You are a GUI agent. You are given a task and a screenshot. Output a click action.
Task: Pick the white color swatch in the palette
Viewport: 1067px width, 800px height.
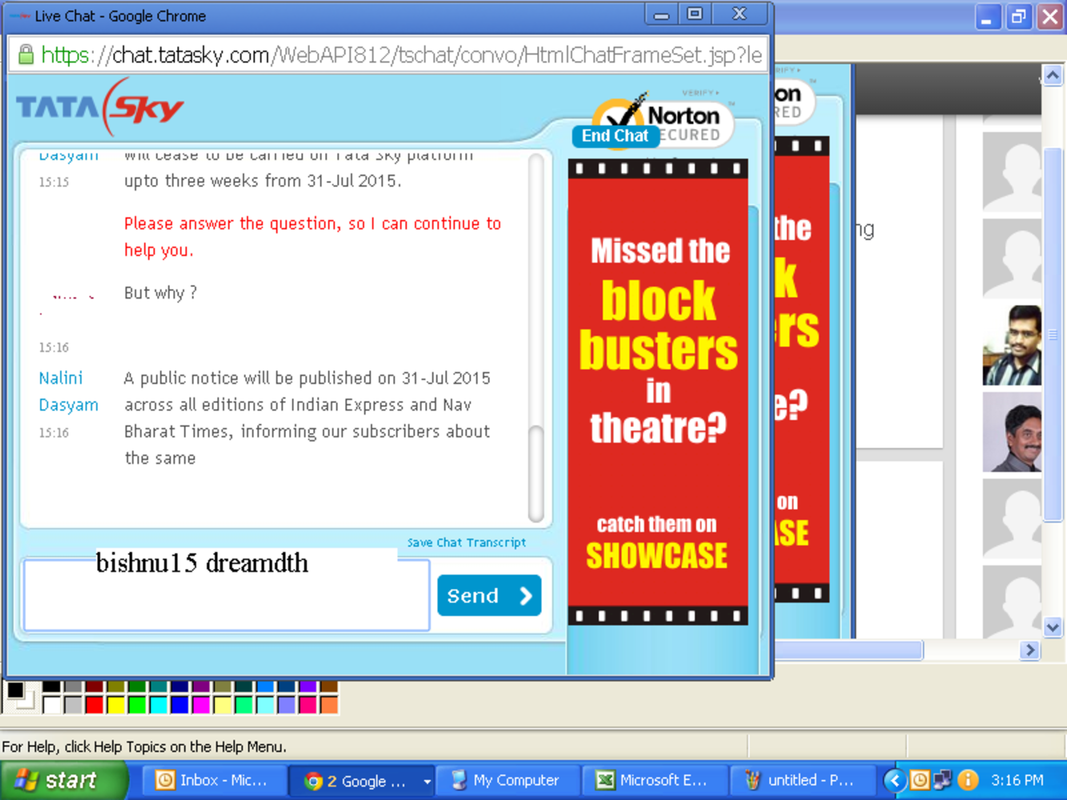pos(52,705)
